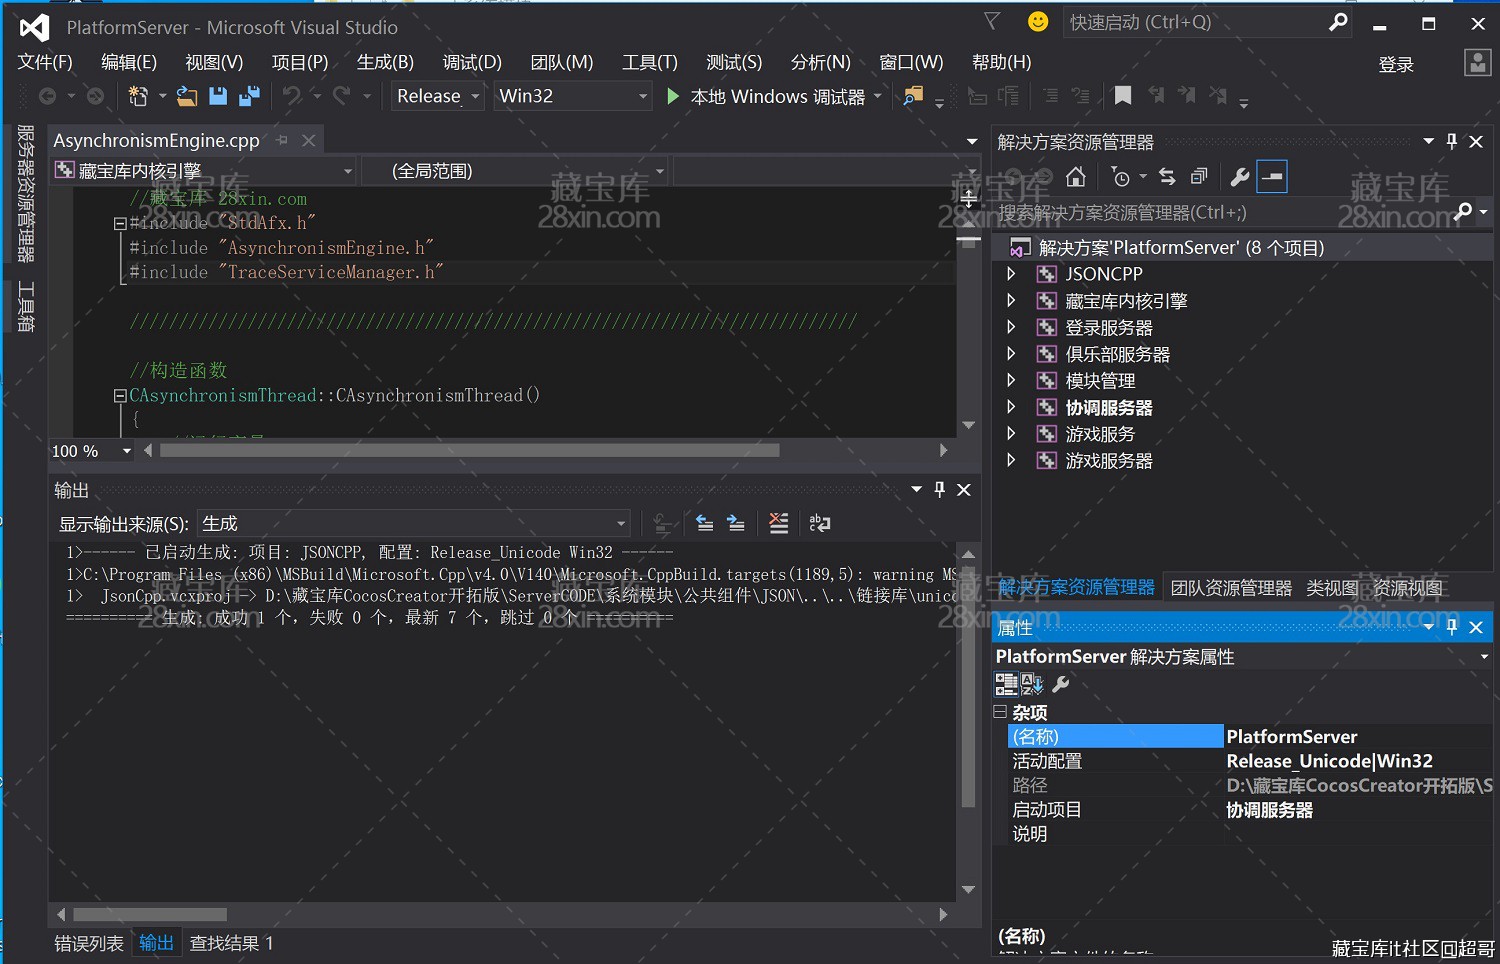Screen dimensions: 1500x964
Task: Toggle Preview Selected Items icon
Action: point(1272,177)
